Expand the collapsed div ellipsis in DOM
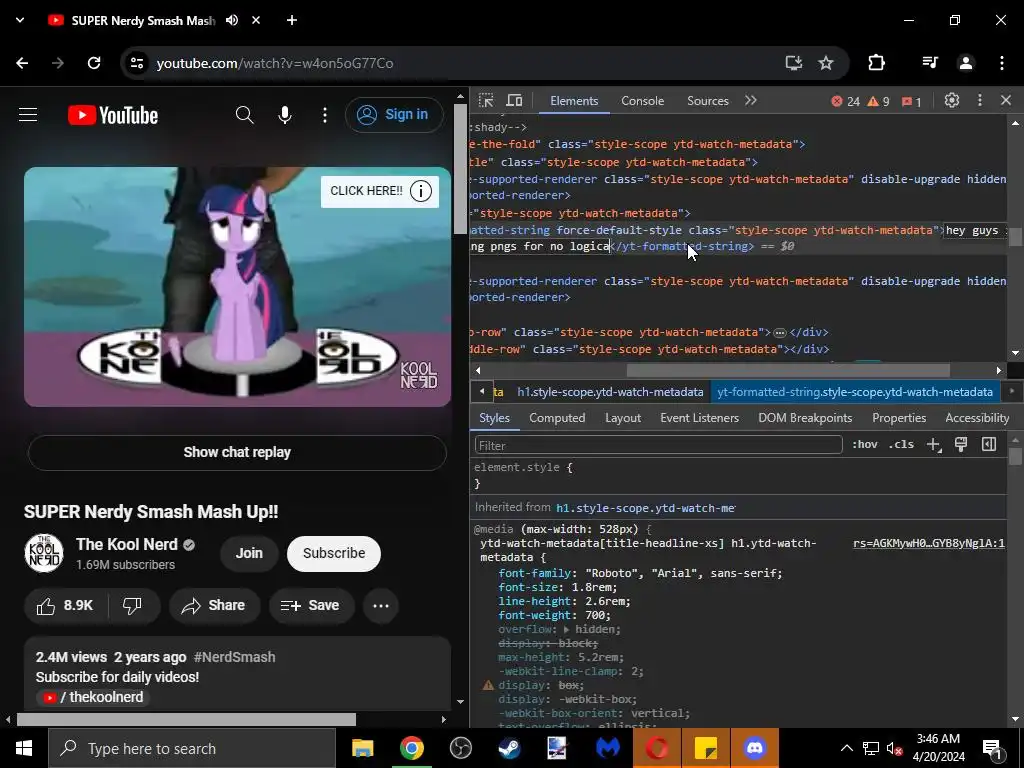1024x768 pixels. coord(780,332)
